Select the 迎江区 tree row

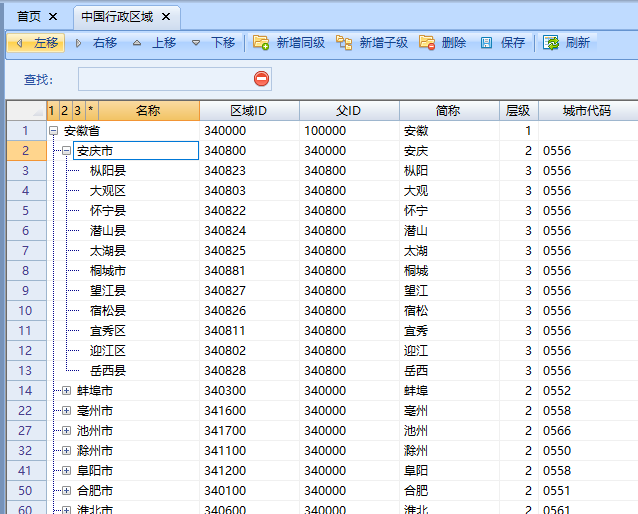point(108,350)
